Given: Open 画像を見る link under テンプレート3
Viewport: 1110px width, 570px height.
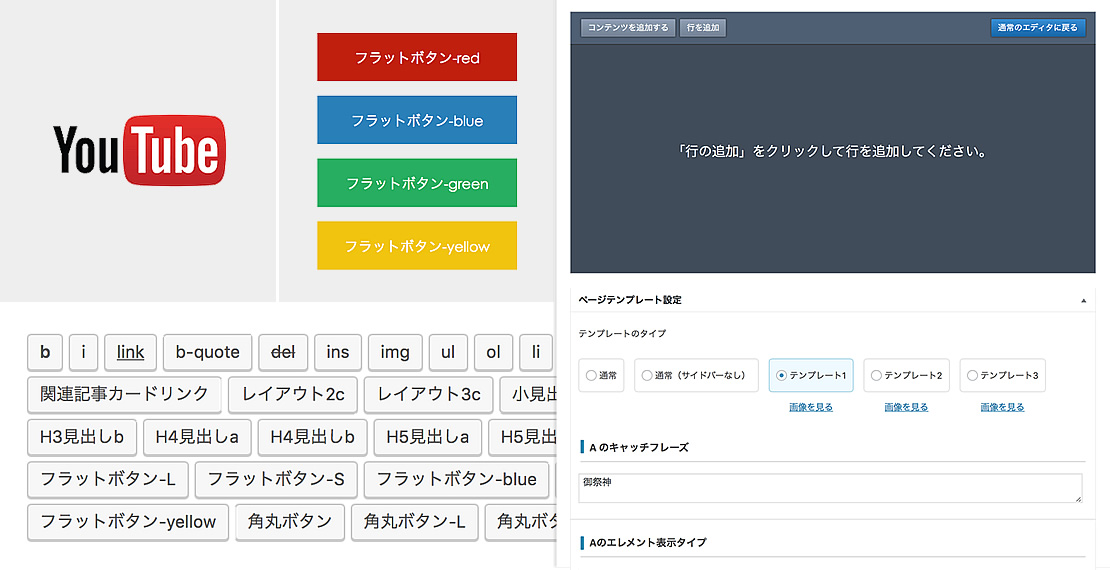Looking at the screenshot, I should (1002, 407).
